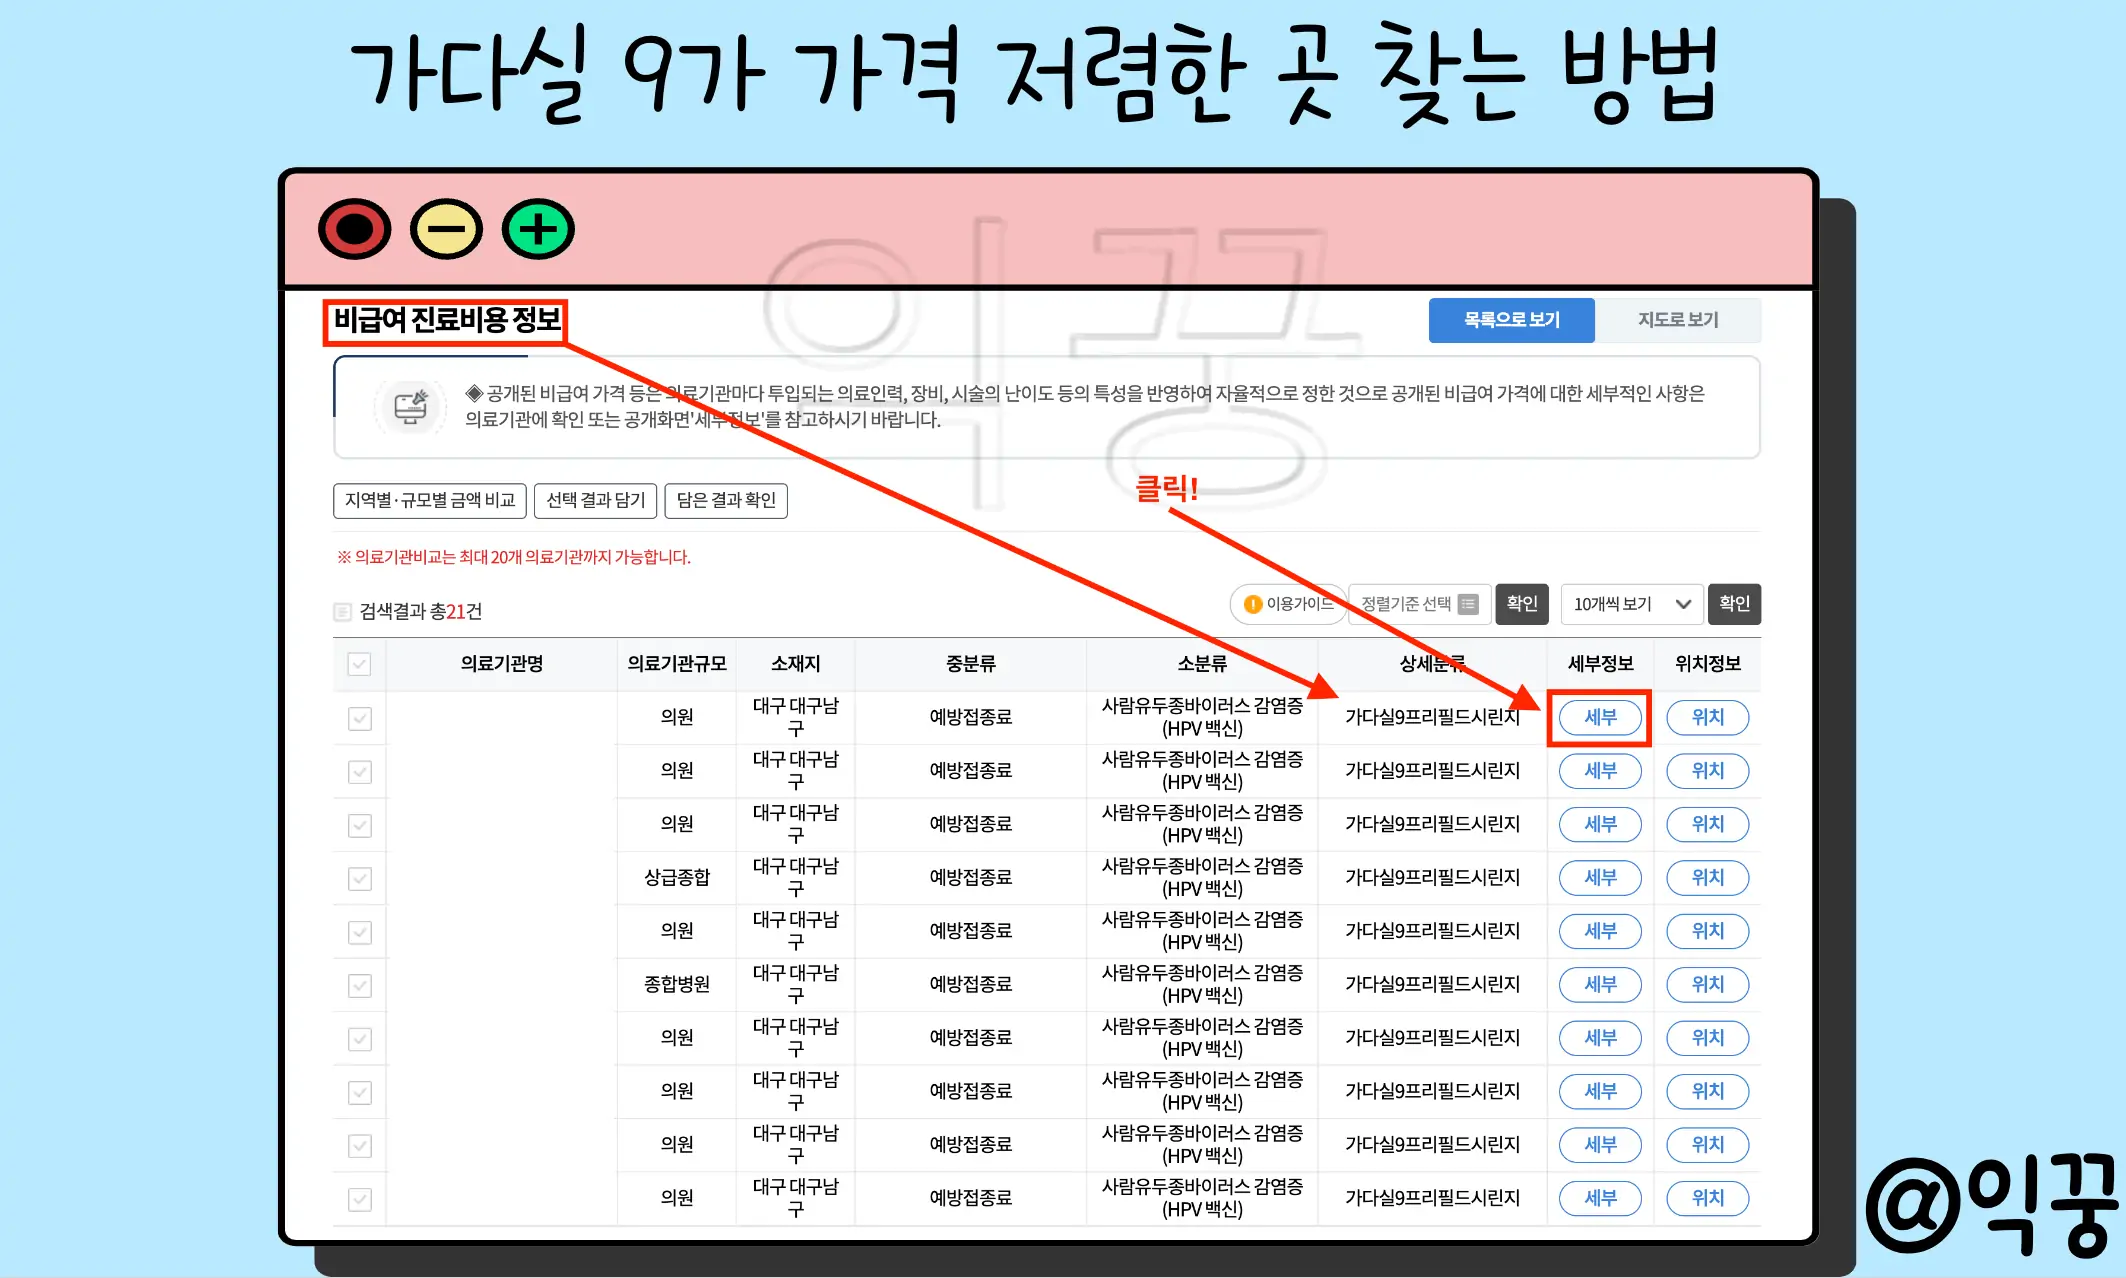
Task: Click the yellow minus icon in the toolbar
Action: click(447, 229)
